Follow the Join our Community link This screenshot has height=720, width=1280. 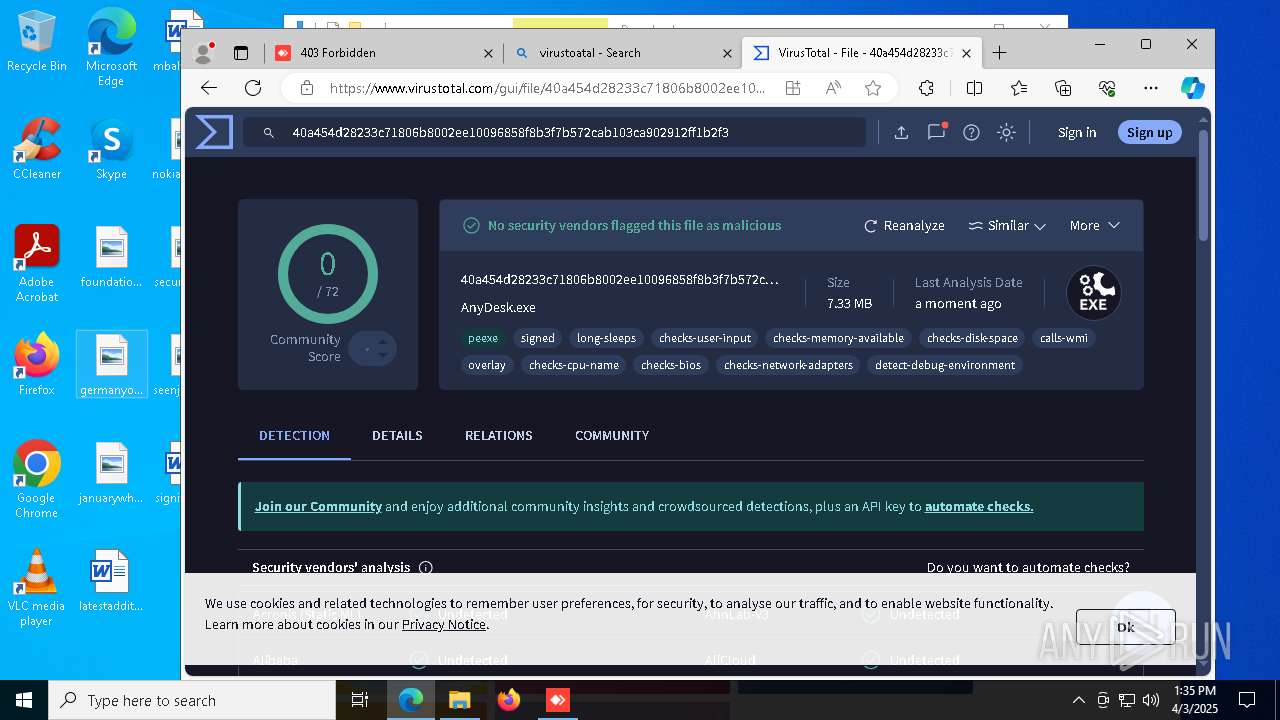318,507
